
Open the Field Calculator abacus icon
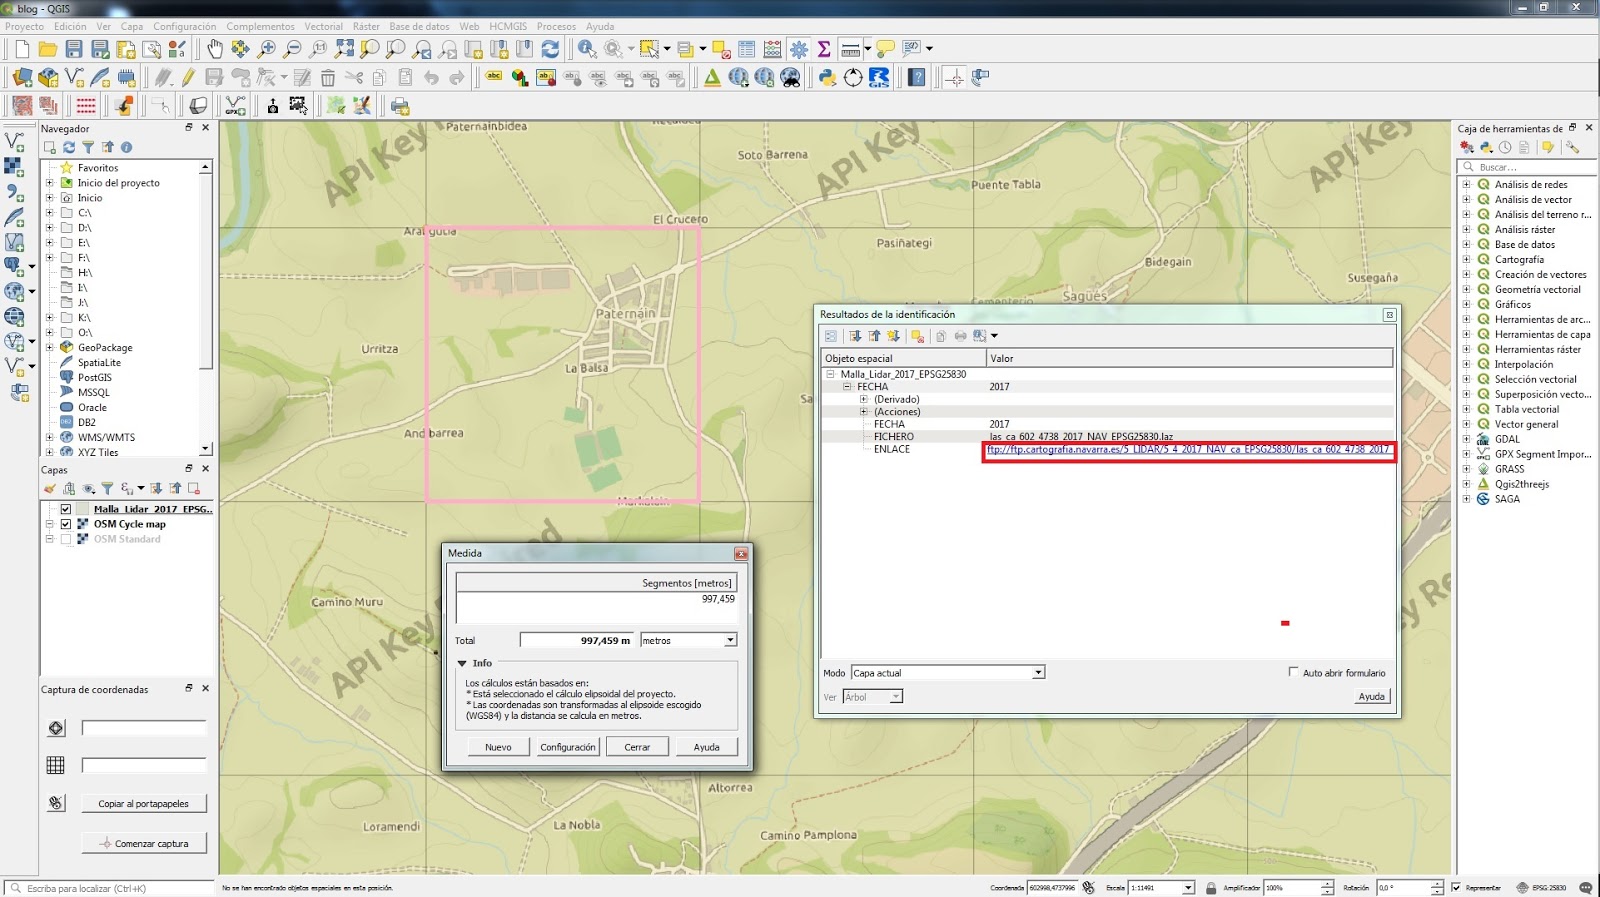pyautogui.click(x=773, y=49)
